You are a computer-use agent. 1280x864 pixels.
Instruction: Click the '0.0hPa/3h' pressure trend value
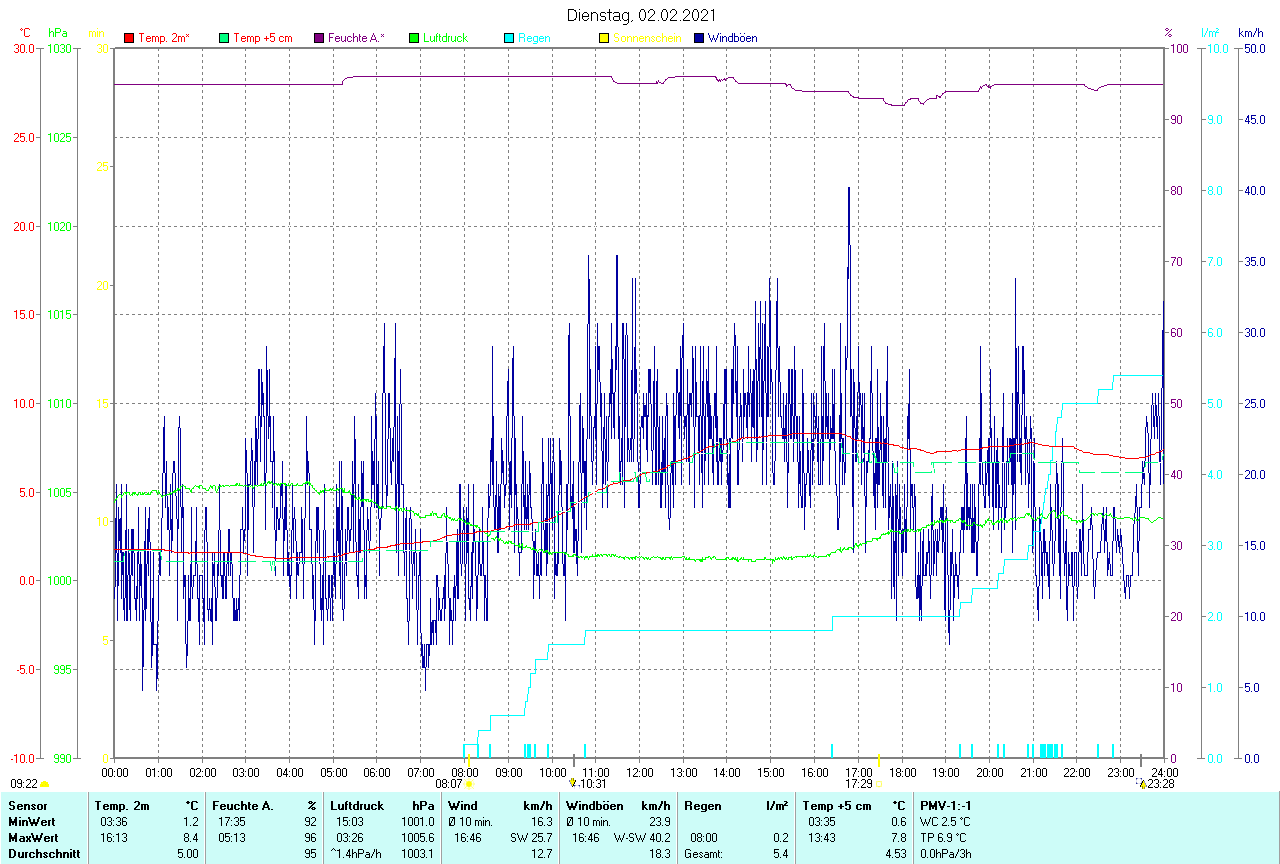[x=946, y=854]
